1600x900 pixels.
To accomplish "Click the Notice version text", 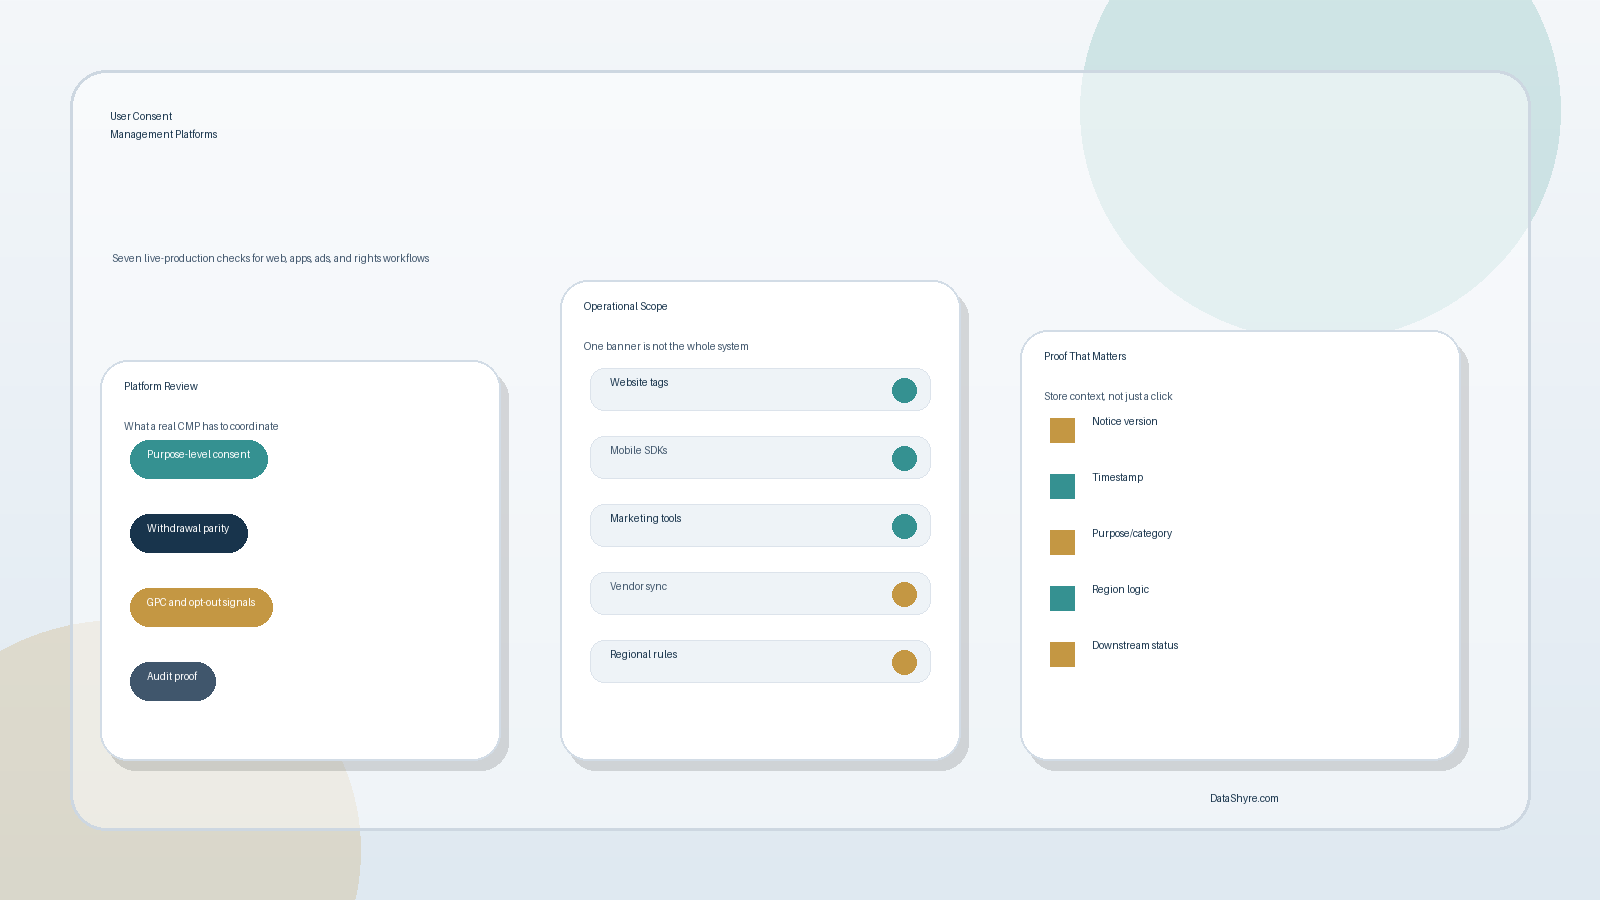I will pos(1124,421).
